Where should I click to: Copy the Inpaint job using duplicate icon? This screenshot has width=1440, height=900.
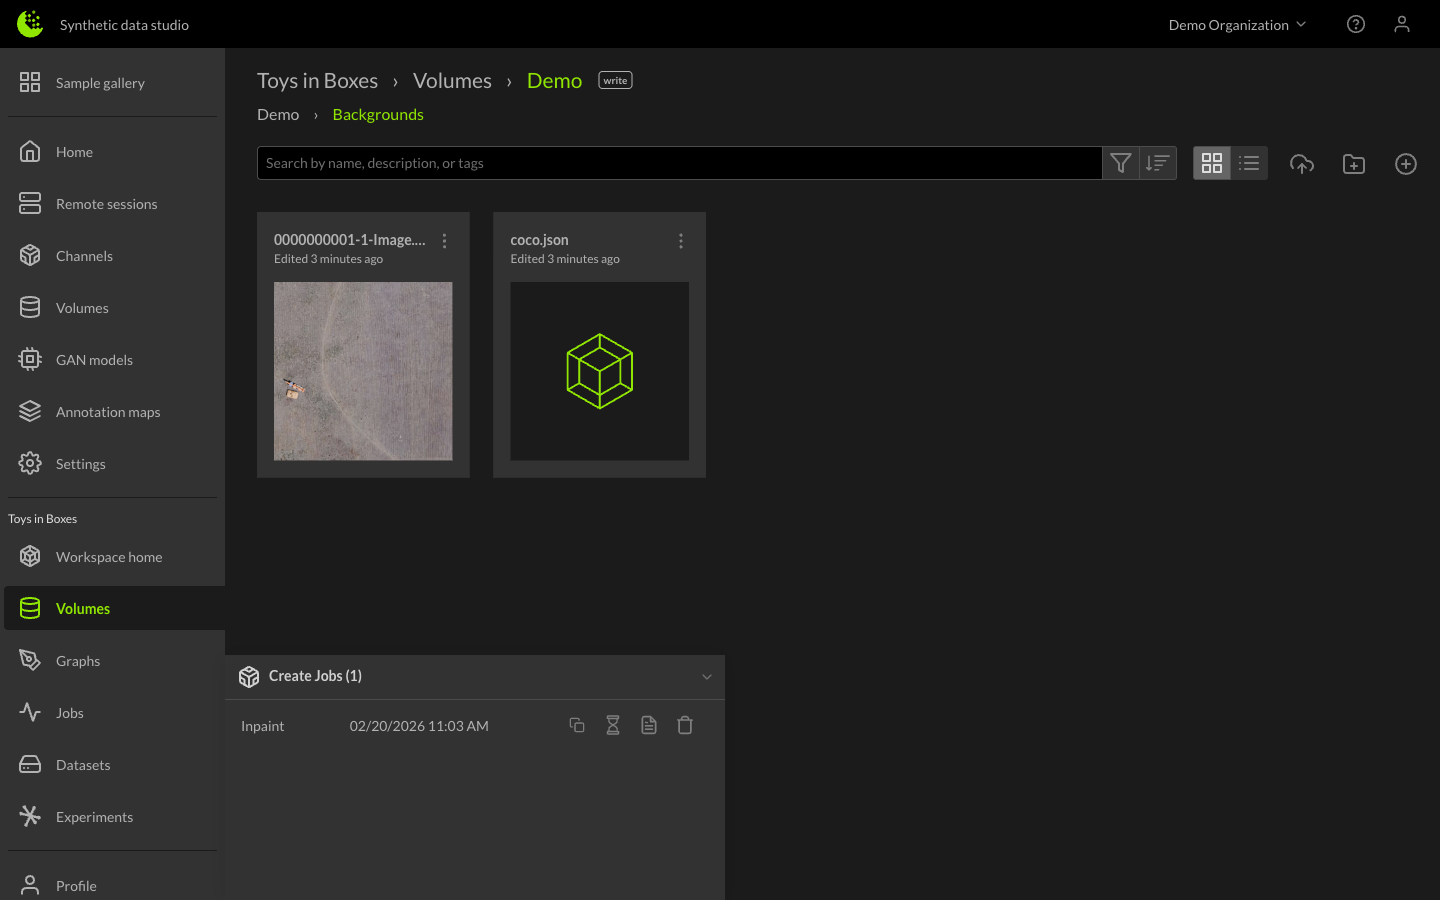pos(577,726)
